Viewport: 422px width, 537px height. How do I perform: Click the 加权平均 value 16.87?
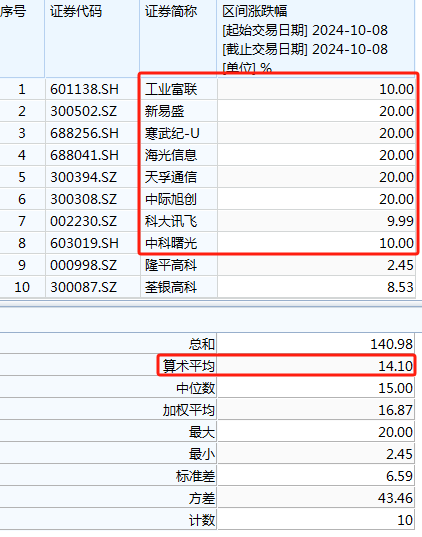(396, 410)
